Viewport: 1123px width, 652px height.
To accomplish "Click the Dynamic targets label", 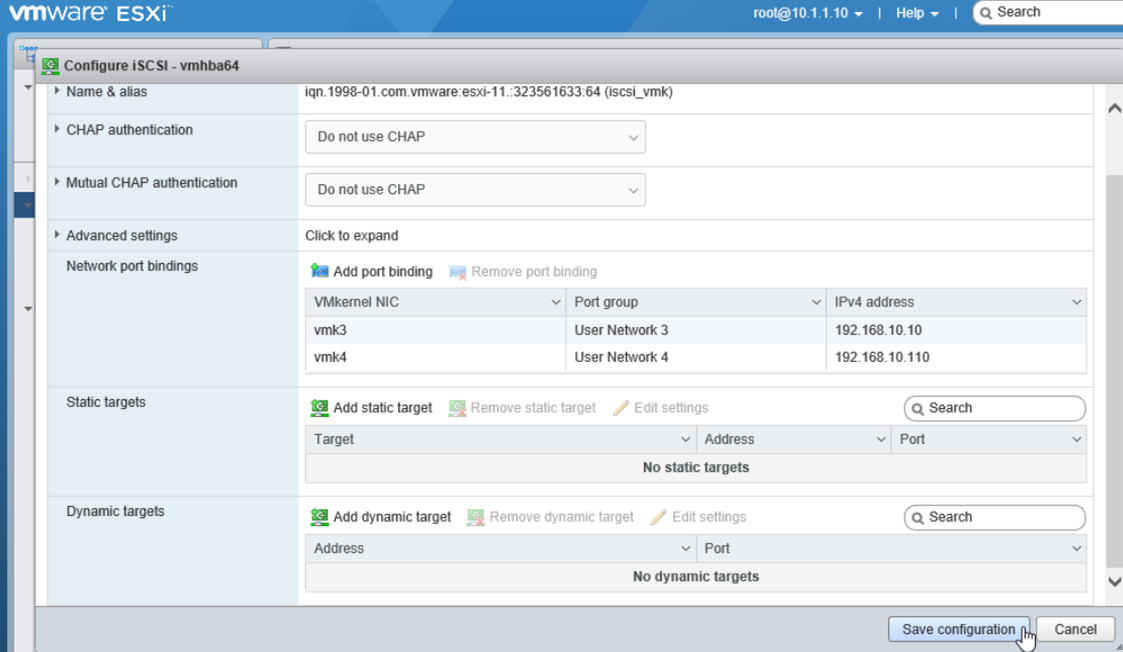I will pyautogui.click(x=115, y=512).
